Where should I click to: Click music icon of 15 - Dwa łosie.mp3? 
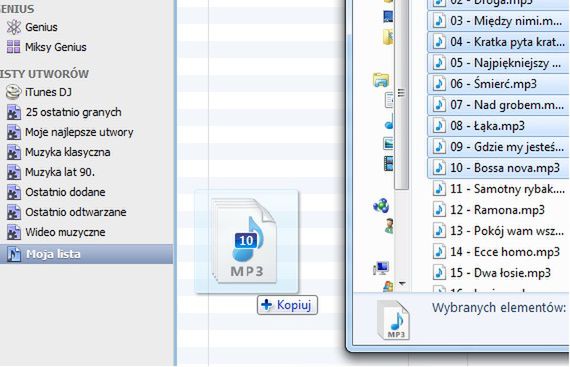point(439,273)
